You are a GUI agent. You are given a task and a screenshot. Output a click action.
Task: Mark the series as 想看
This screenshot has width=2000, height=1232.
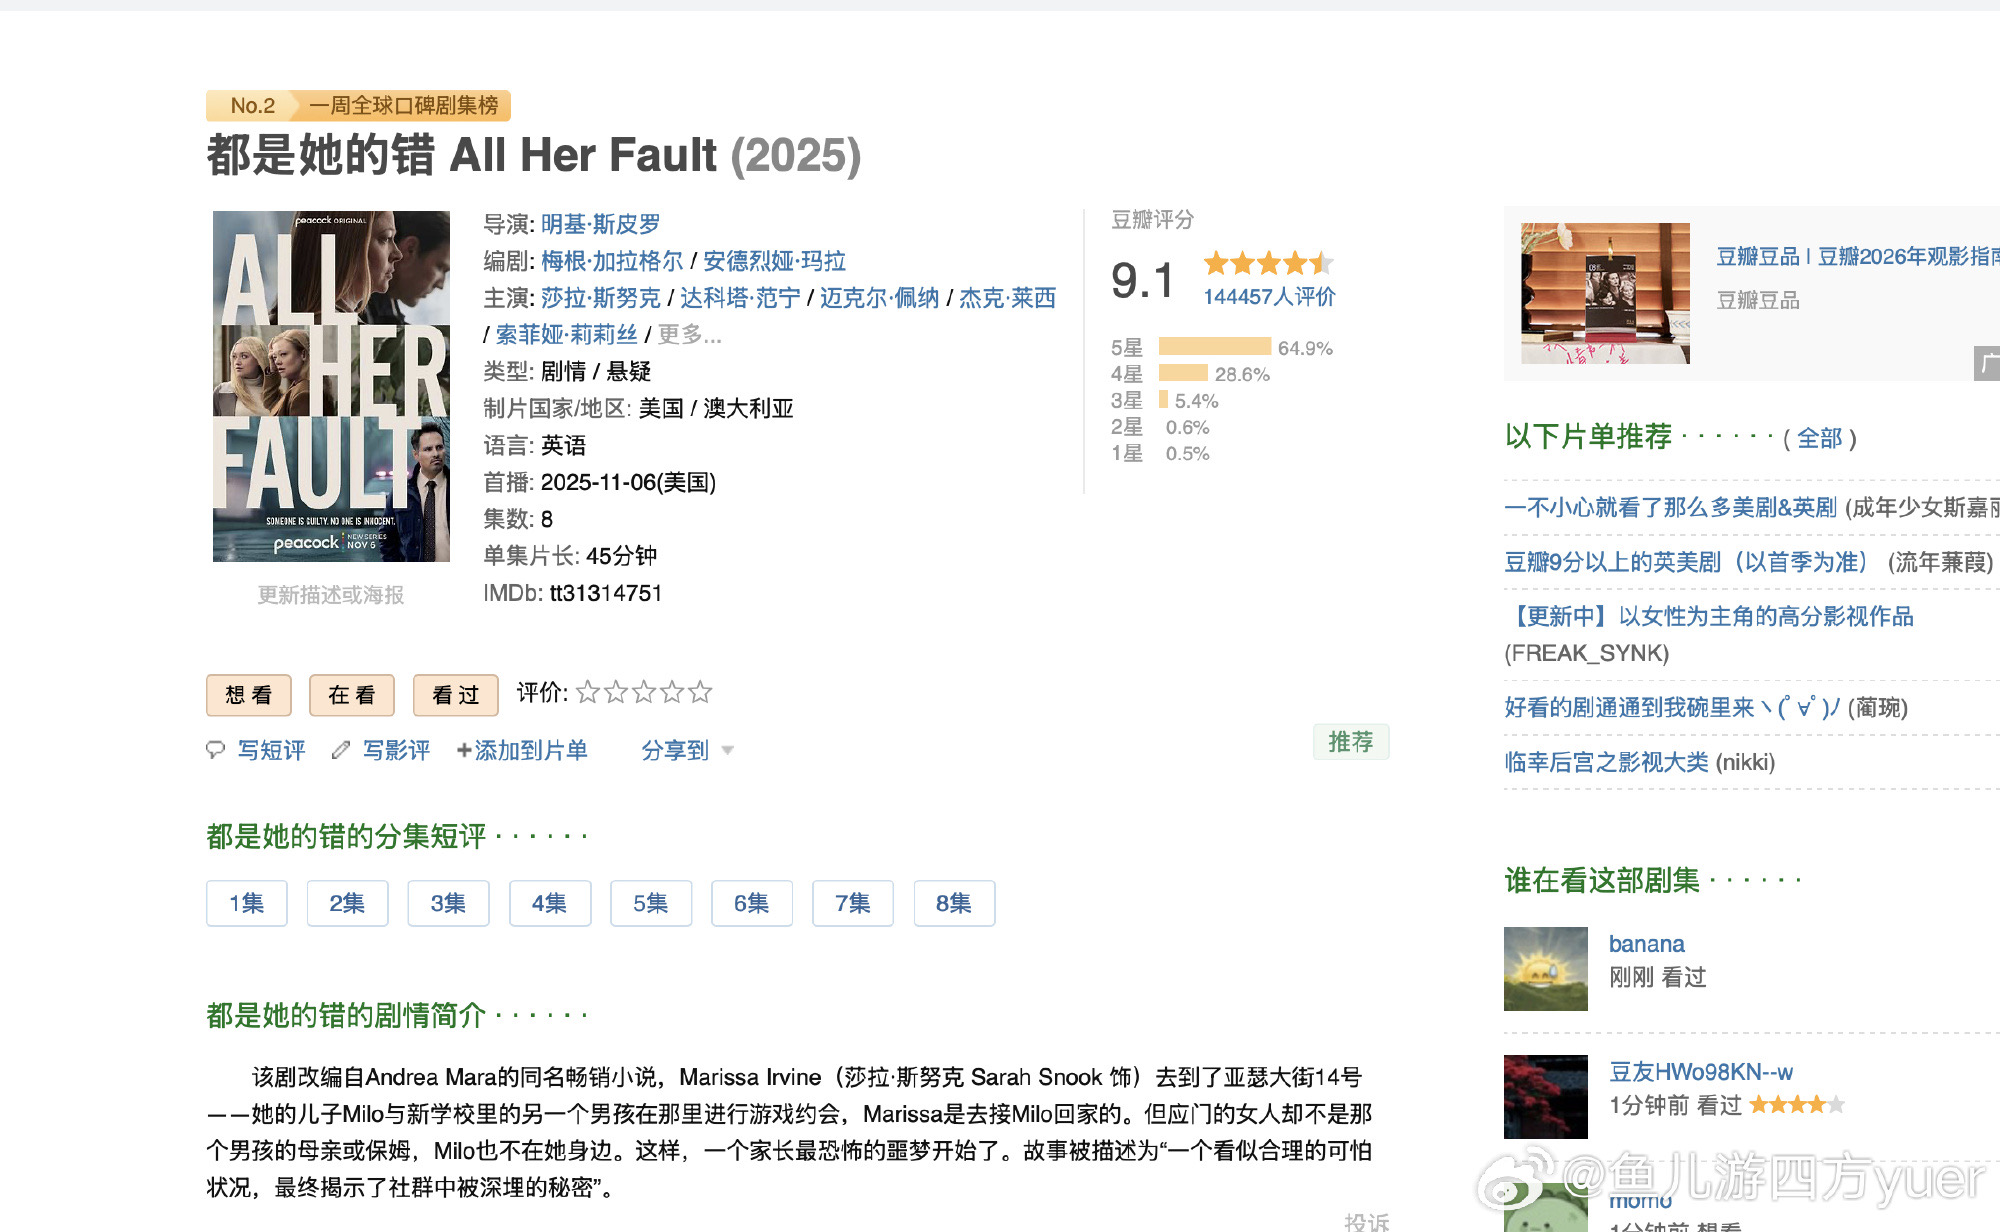[x=249, y=695]
